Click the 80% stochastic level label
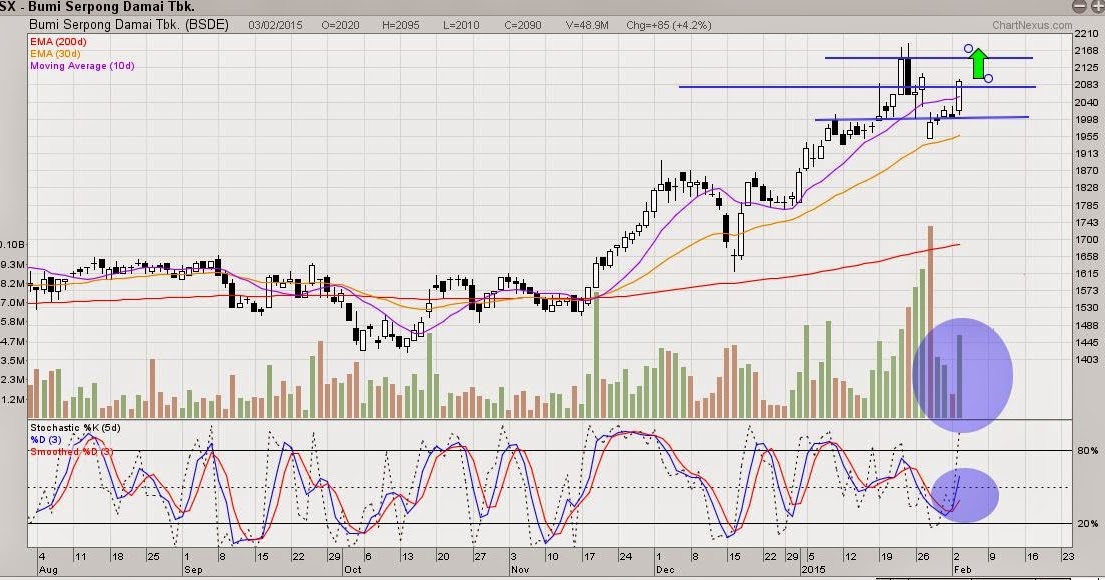Screen dimensions: 1105x580 (x=1088, y=450)
